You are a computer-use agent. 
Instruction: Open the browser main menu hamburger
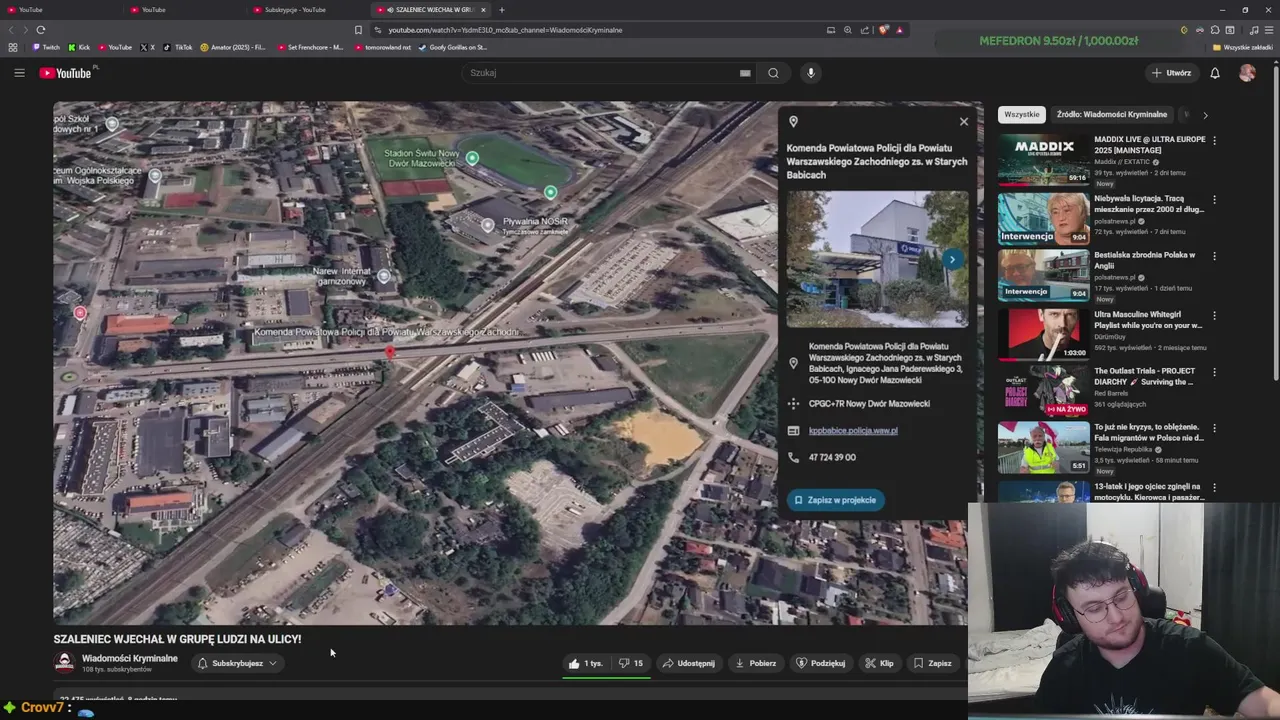(1268, 30)
